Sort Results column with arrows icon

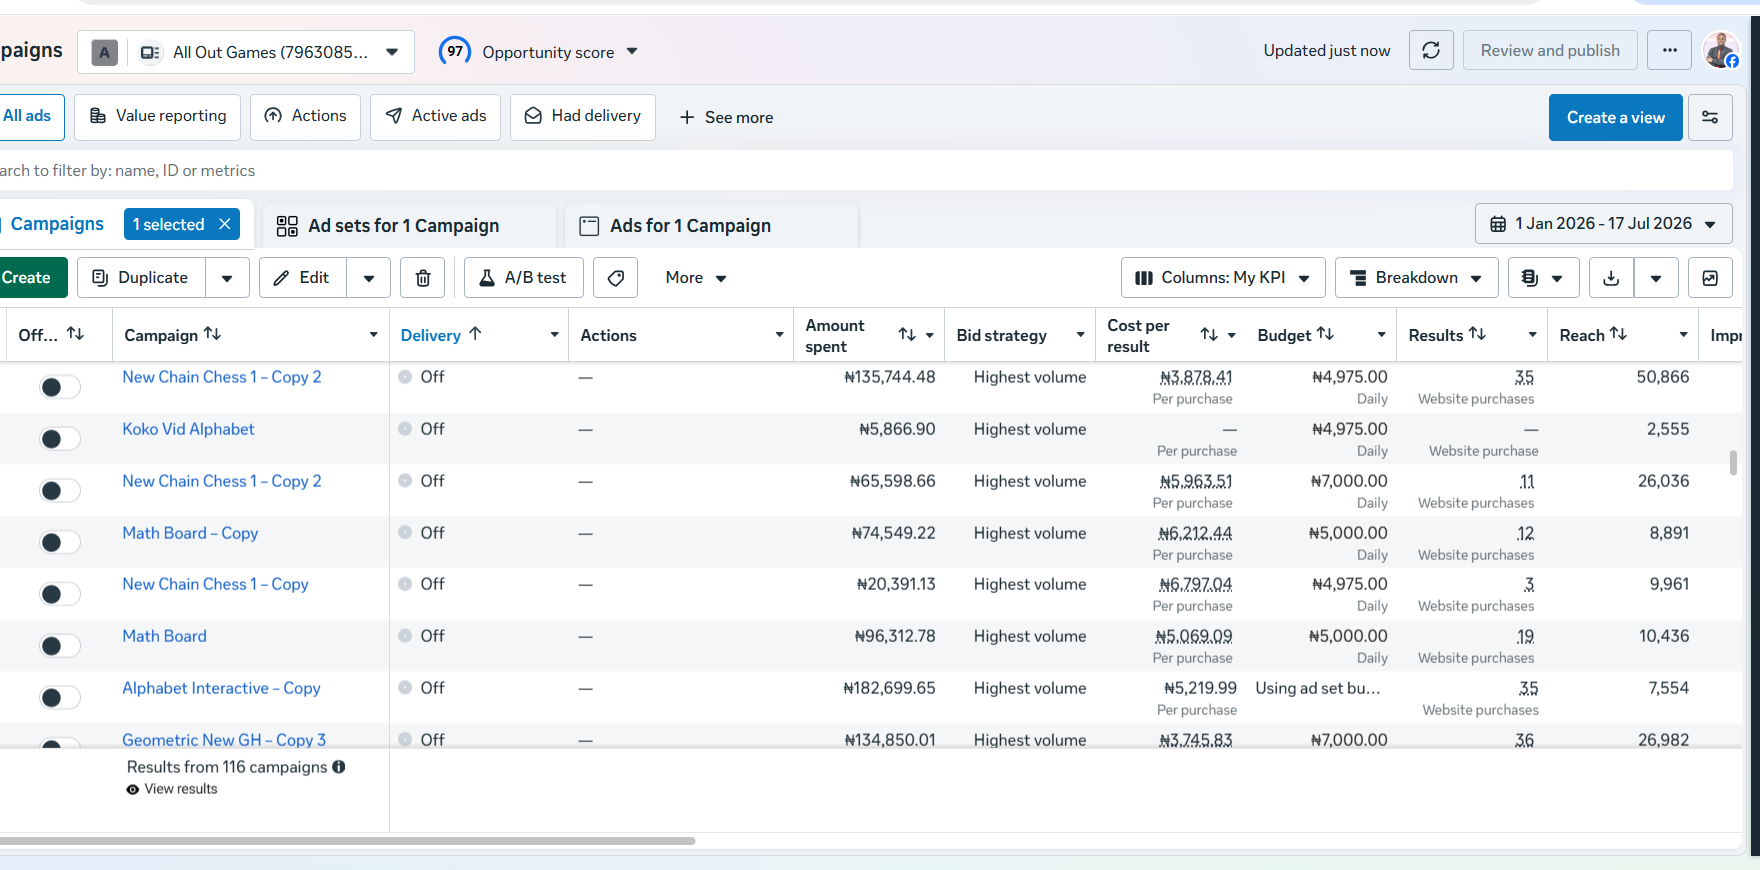click(x=1477, y=334)
